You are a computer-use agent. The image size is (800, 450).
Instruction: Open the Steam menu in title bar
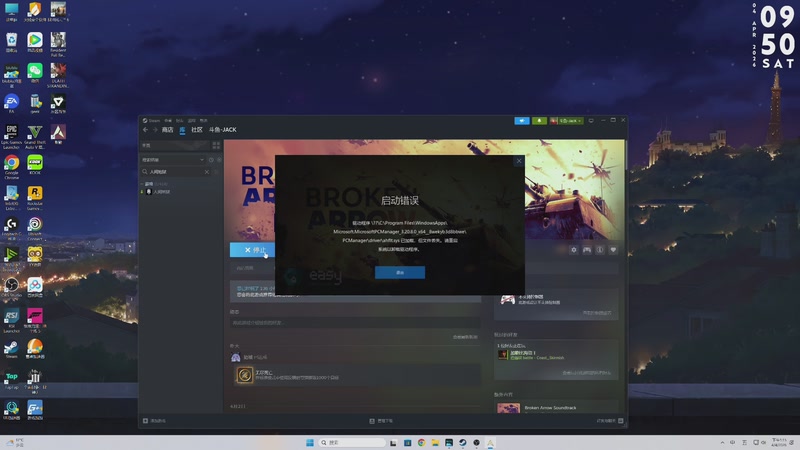coord(152,120)
